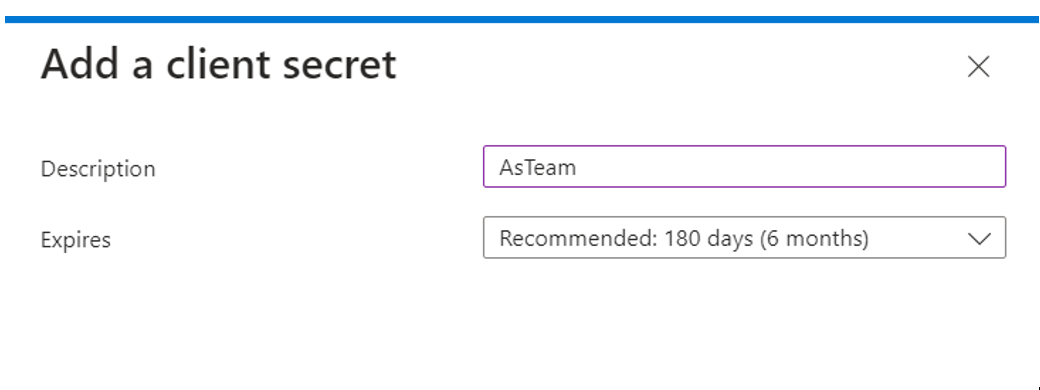Viewport: 1040px width, 390px height.
Task: Open the Expires dropdown chevron arrow
Action: [979, 238]
